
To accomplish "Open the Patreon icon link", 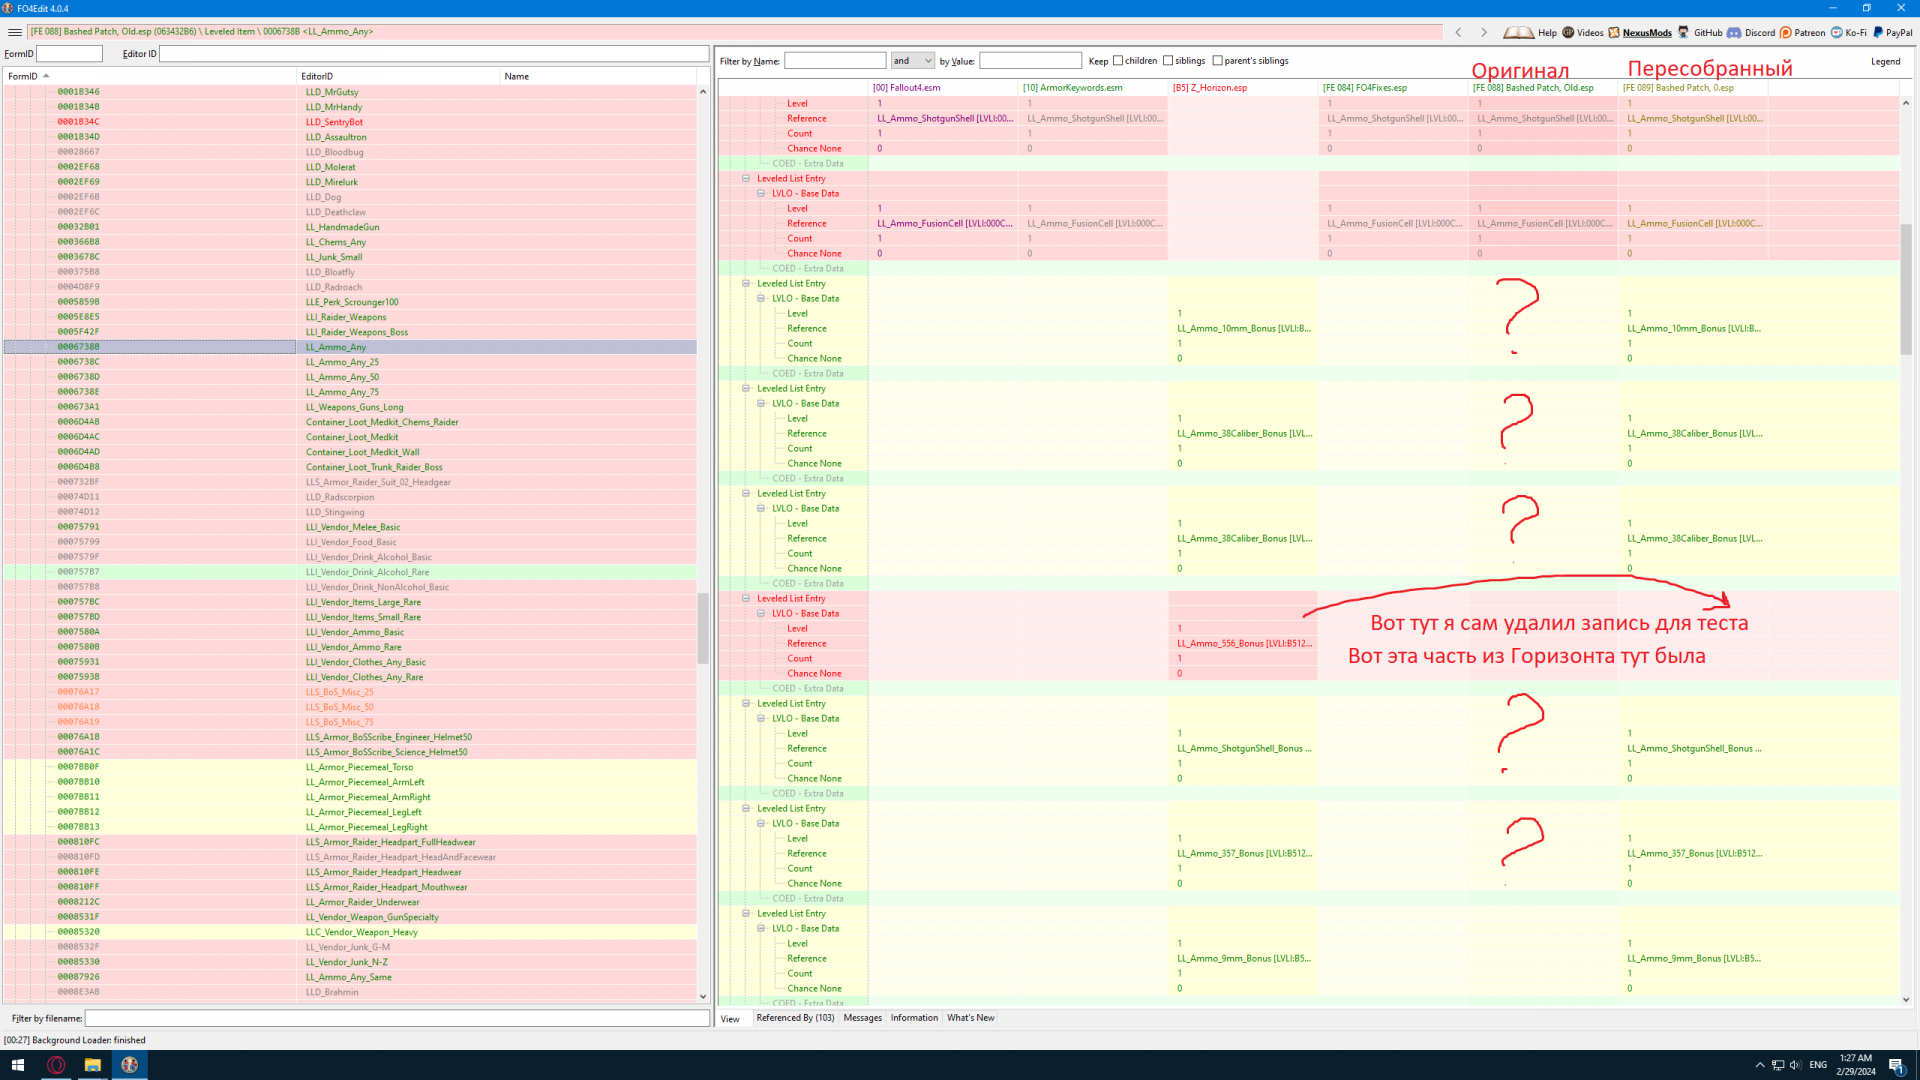I will [1786, 32].
